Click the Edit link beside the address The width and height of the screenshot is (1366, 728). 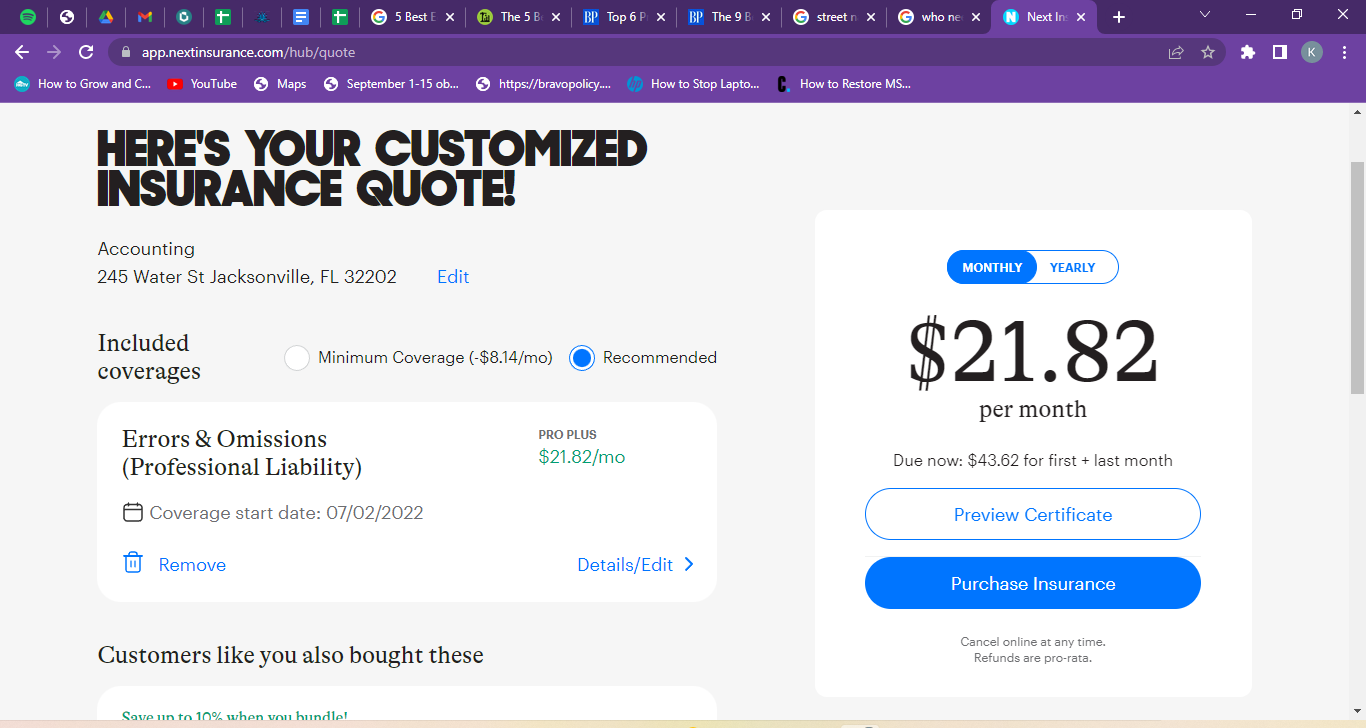coord(453,277)
